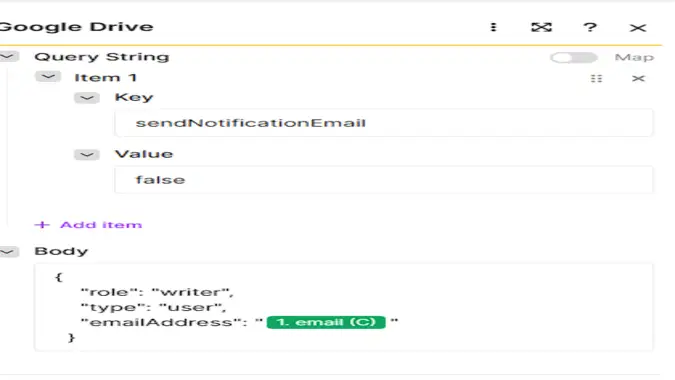Click the plus icon beside Add item
675x380 pixels.
[42, 225]
